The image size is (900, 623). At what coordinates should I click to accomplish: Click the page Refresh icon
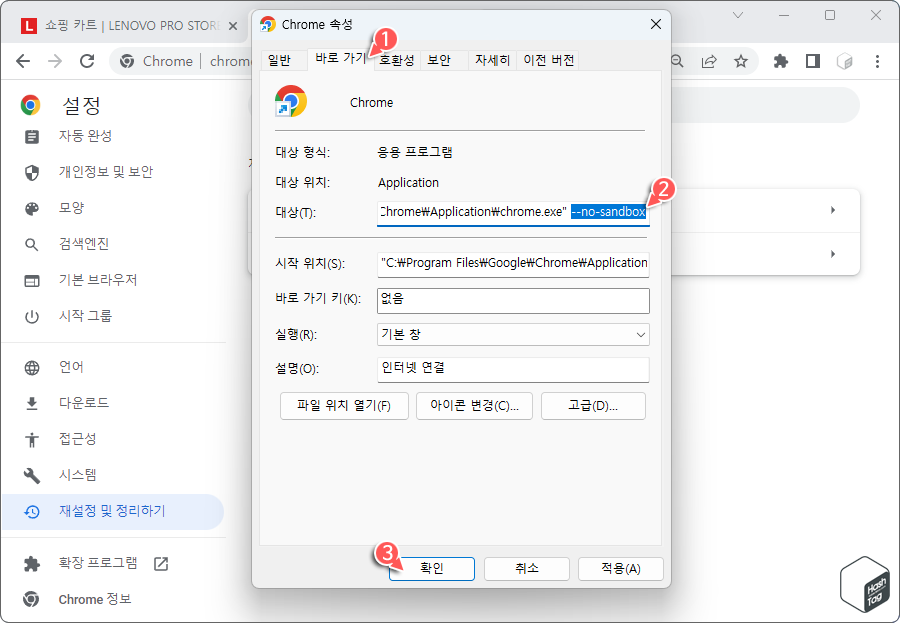87,61
